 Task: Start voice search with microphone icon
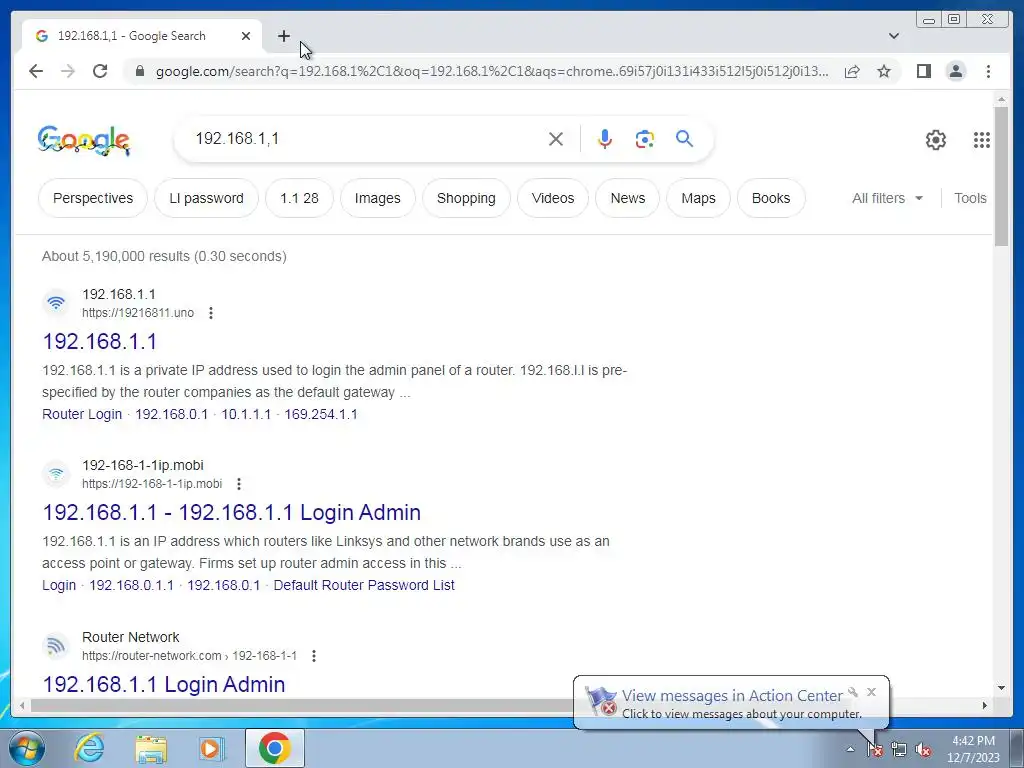[x=605, y=138]
